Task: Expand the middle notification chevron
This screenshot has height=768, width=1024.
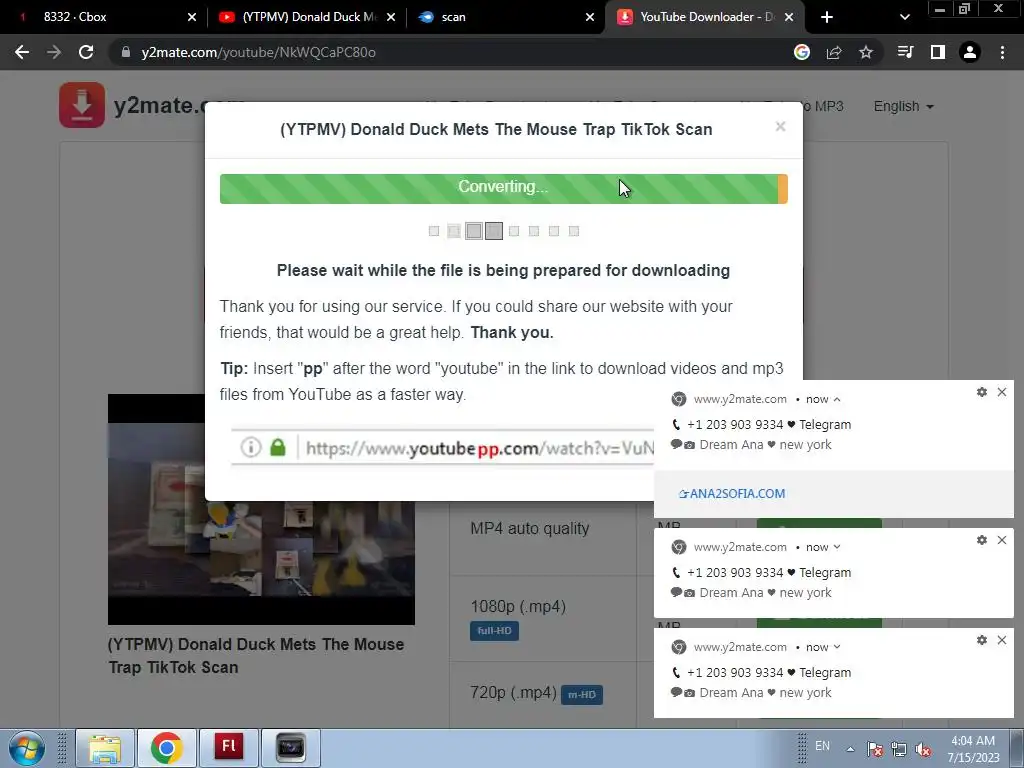Action: click(x=837, y=547)
